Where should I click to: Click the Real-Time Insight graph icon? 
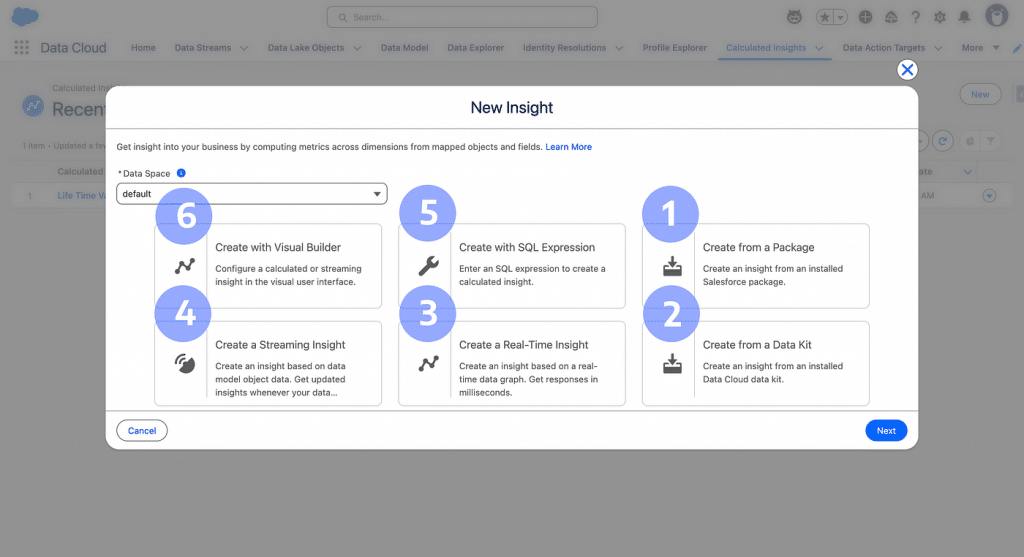[x=428, y=363]
